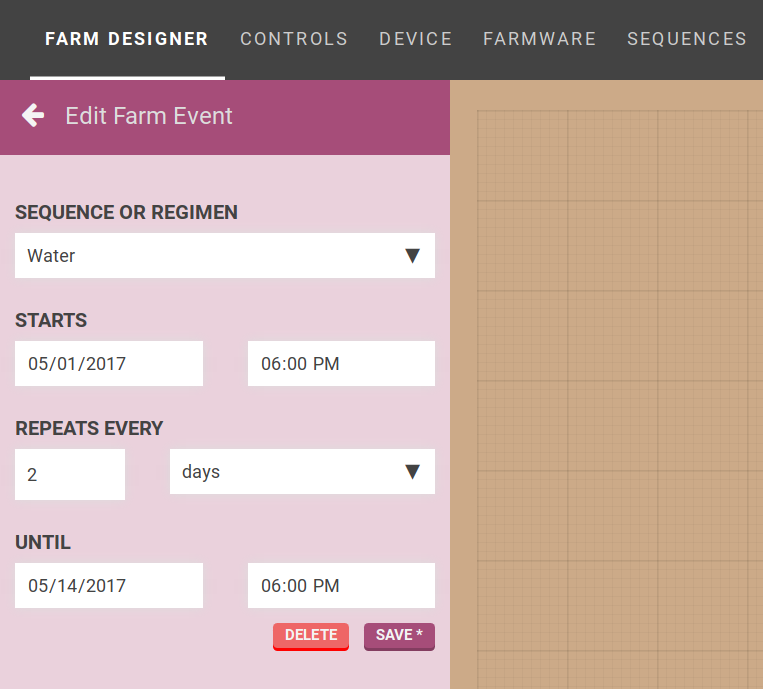This screenshot has width=763, height=689.
Task: Select the start date field 05/01/2017
Action: (x=109, y=364)
